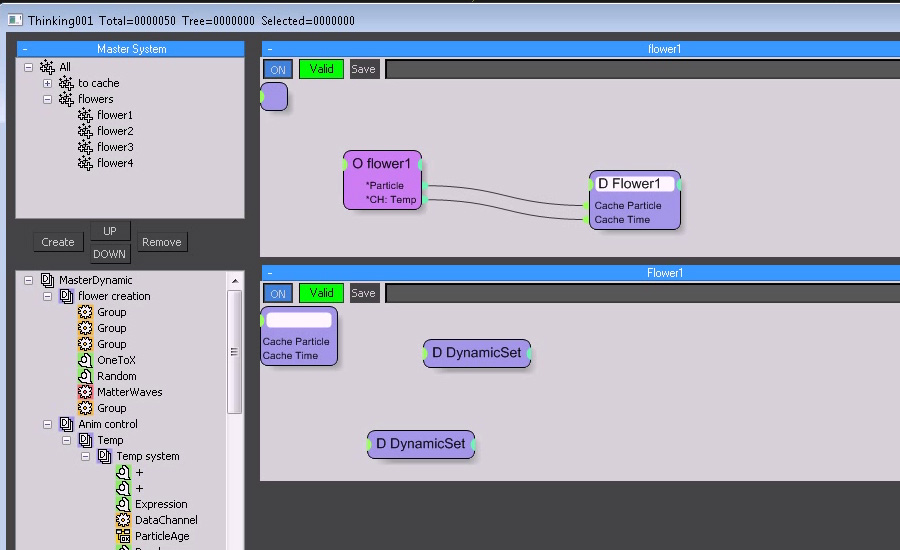Click the 'Temp system' dynamic set icon
This screenshot has width=900, height=550.
[104, 456]
